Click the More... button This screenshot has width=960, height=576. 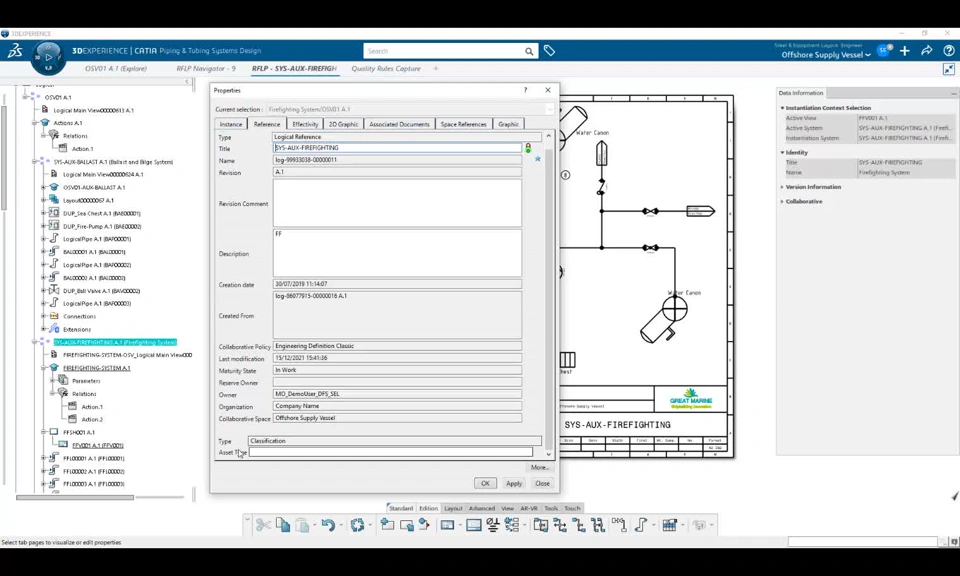tap(539, 468)
